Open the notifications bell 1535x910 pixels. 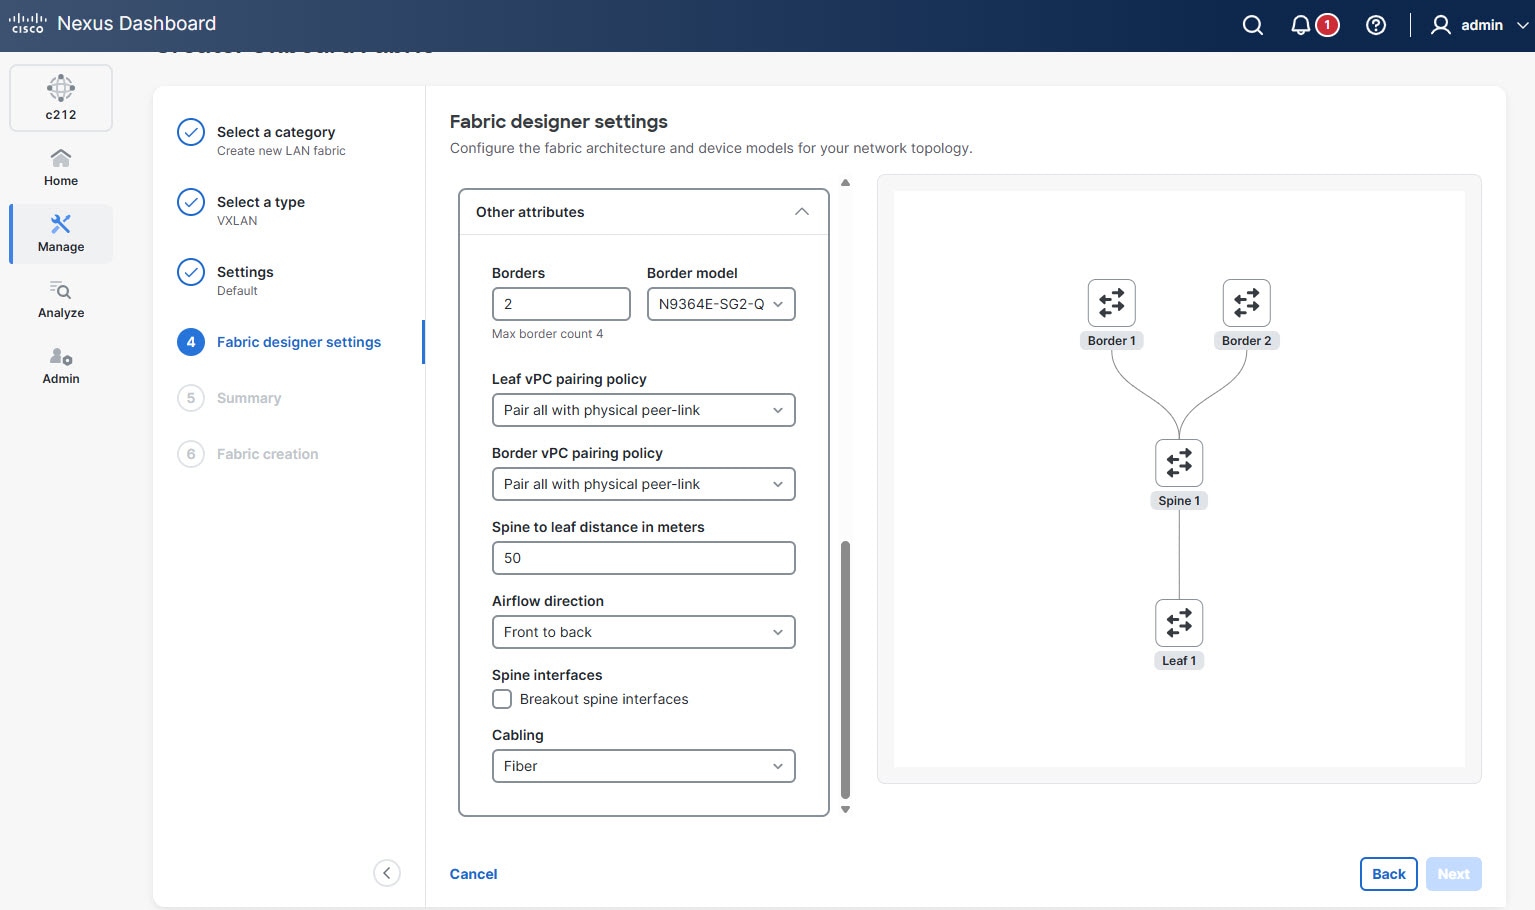[1300, 25]
